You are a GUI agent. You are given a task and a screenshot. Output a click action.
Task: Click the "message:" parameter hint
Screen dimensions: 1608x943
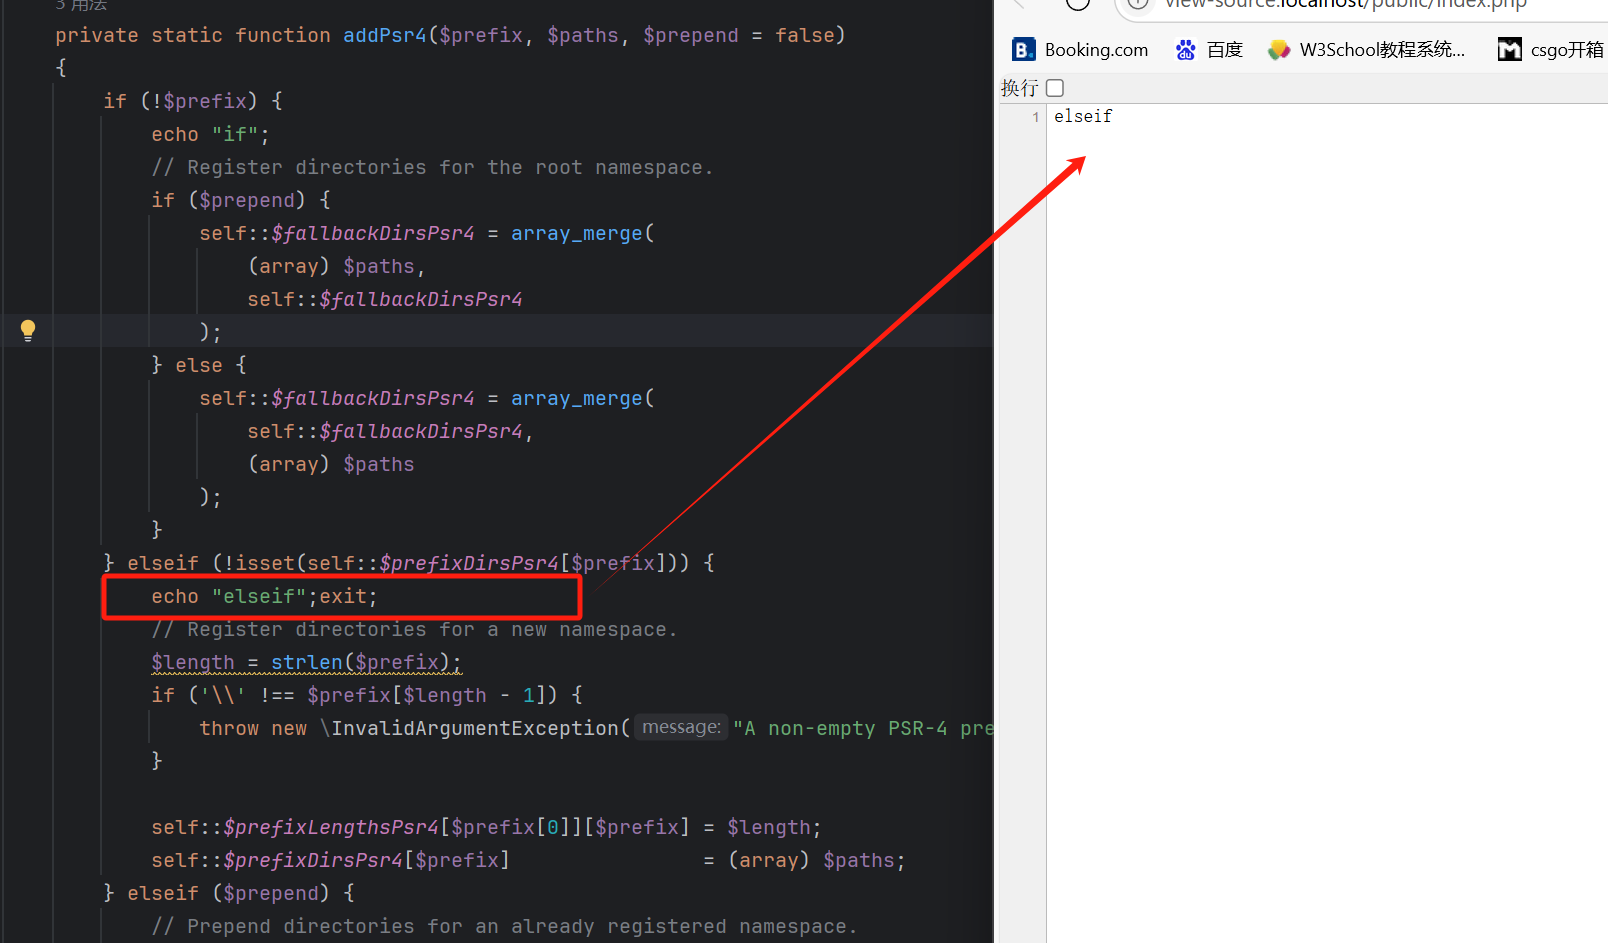(x=681, y=727)
